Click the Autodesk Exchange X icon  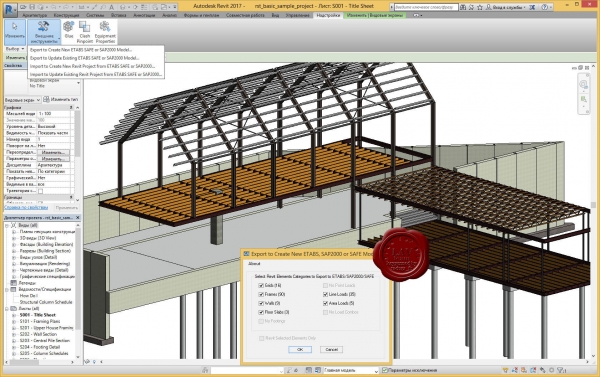(532, 7)
